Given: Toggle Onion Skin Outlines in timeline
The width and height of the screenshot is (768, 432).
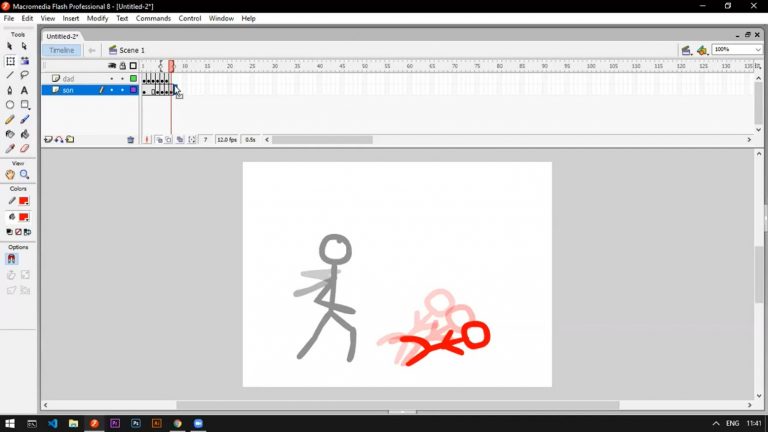Looking at the screenshot, I should [x=168, y=140].
